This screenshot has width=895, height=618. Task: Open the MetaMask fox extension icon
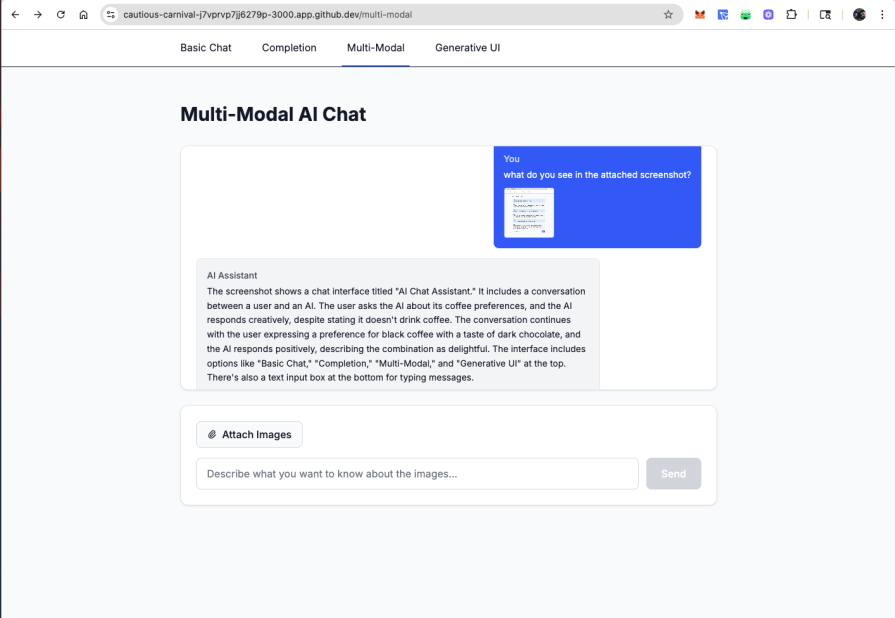click(x=700, y=15)
